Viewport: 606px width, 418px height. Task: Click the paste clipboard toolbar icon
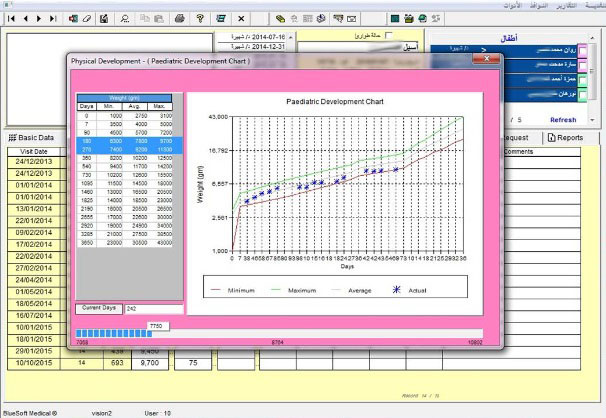point(158,19)
